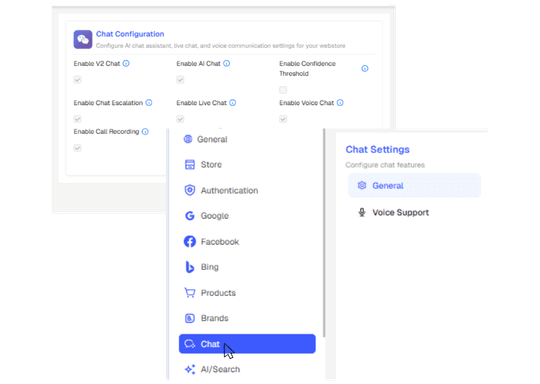The height and width of the screenshot is (384, 540).
Task: Click the Facebook logo icon
Action: click(x=190, y=241)
